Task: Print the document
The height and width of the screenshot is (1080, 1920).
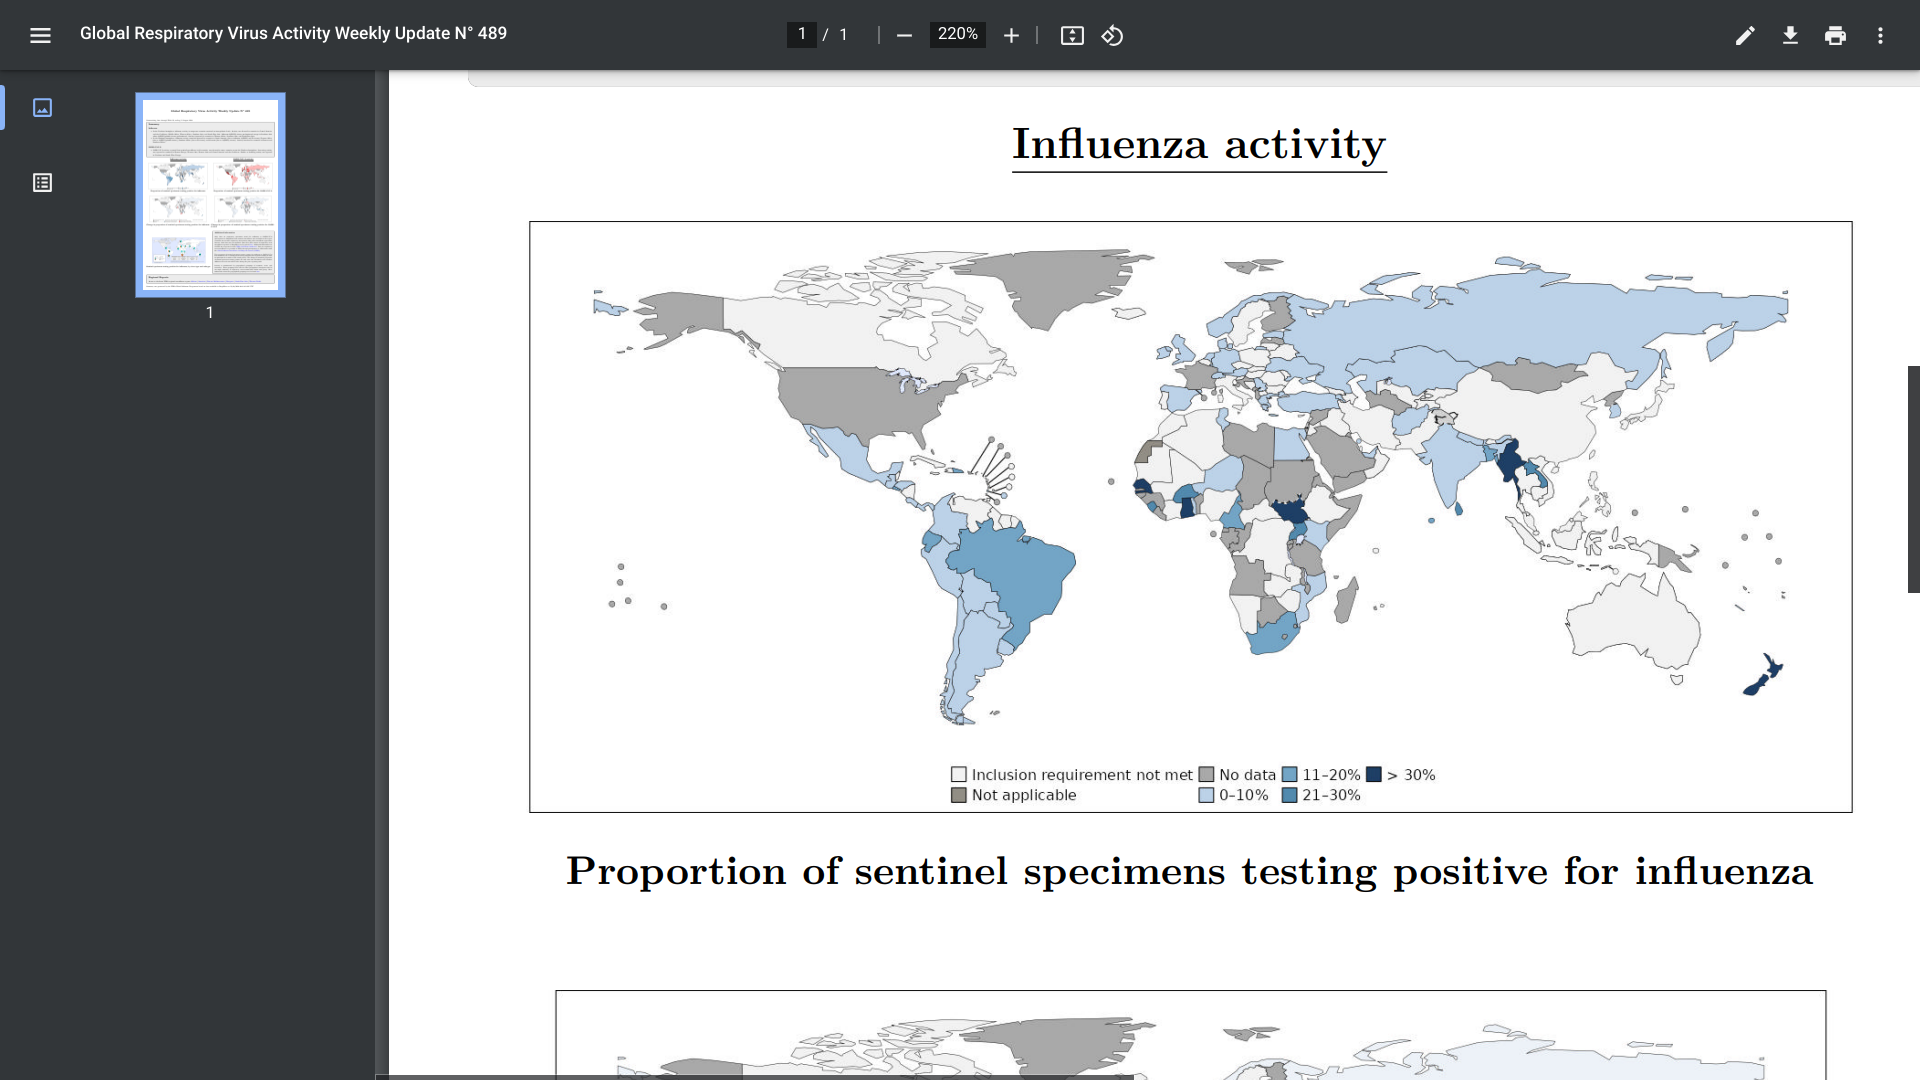Action: pos(1835,35)
